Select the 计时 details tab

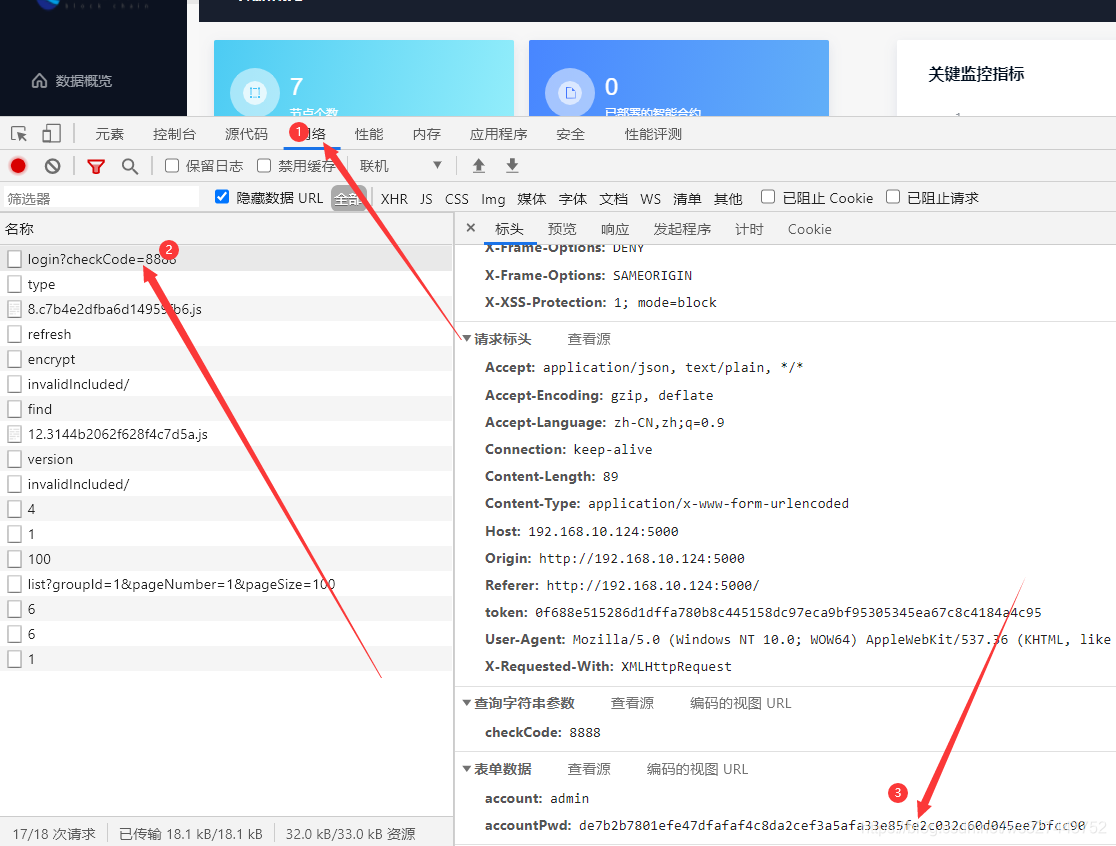[x=749, y=229]
